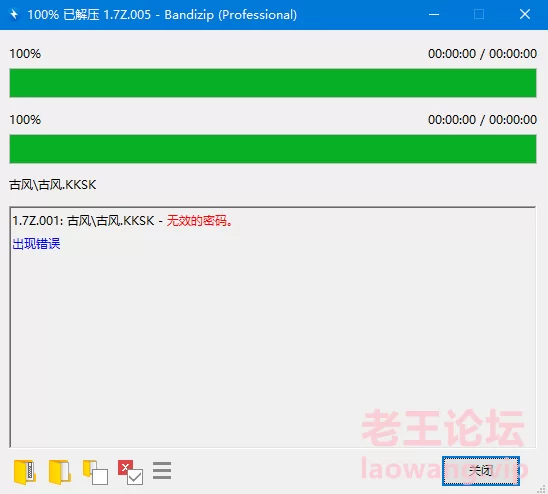
Task: Open the zipped archive folder icon
Action: click(x=25, y=472)
